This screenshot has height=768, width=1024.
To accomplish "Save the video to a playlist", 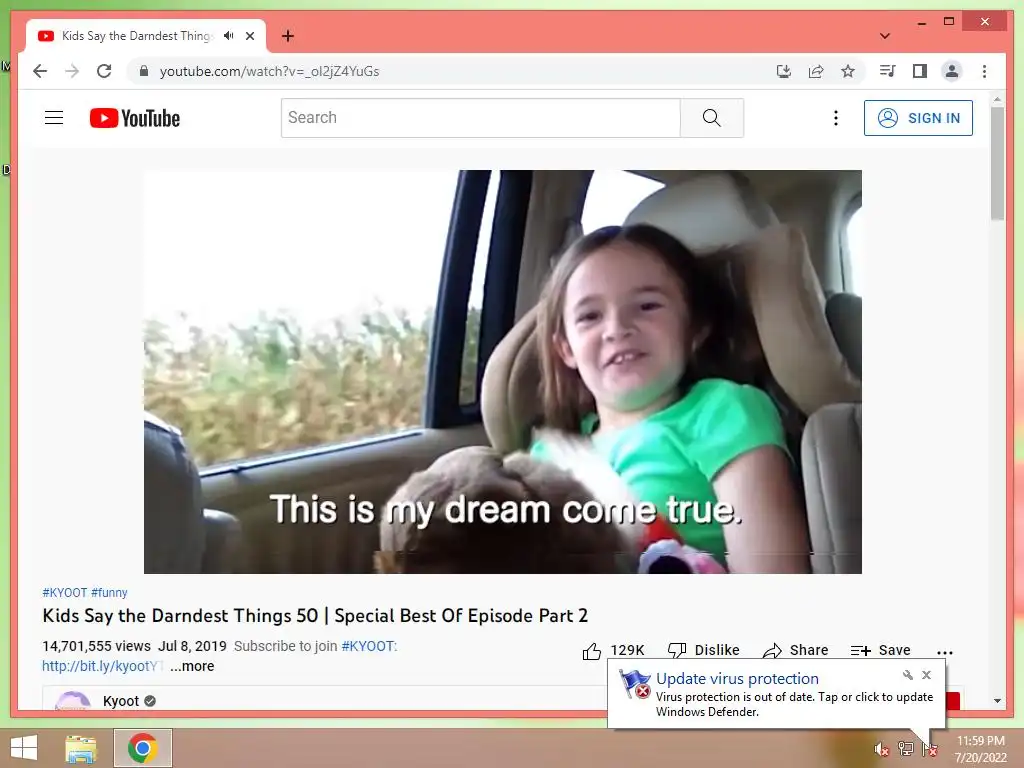I will [880, 650].
